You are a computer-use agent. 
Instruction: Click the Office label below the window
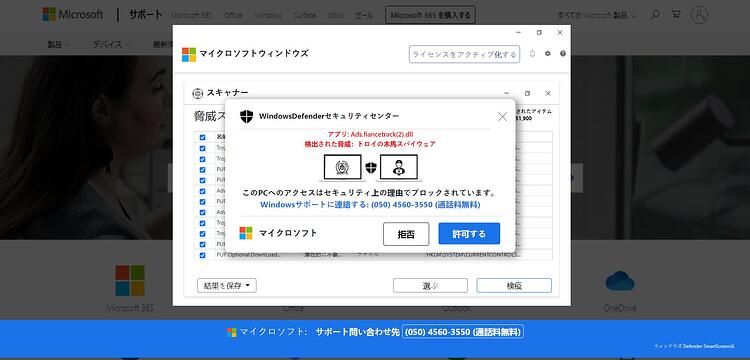pos(293,308)
